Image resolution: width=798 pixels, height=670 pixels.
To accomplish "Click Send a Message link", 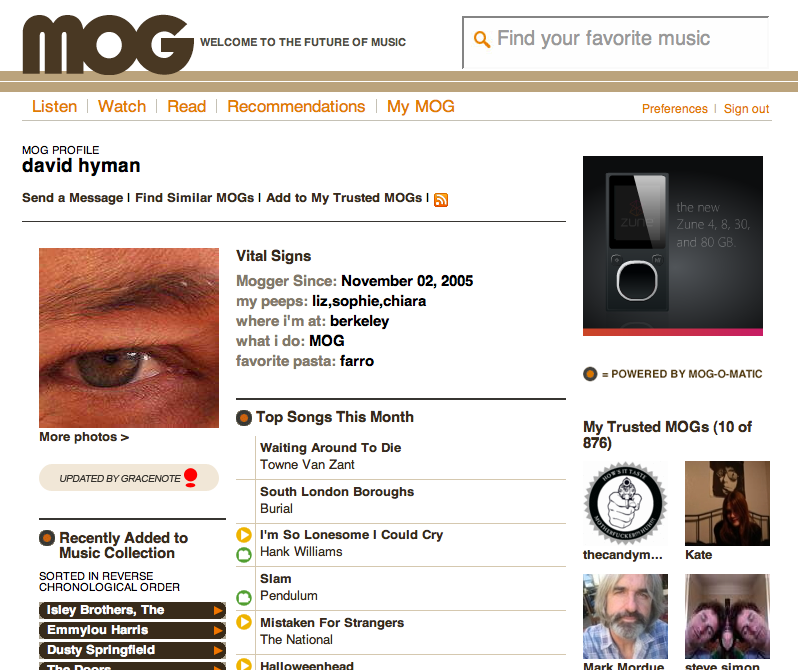I will click(x=72, y=198).
